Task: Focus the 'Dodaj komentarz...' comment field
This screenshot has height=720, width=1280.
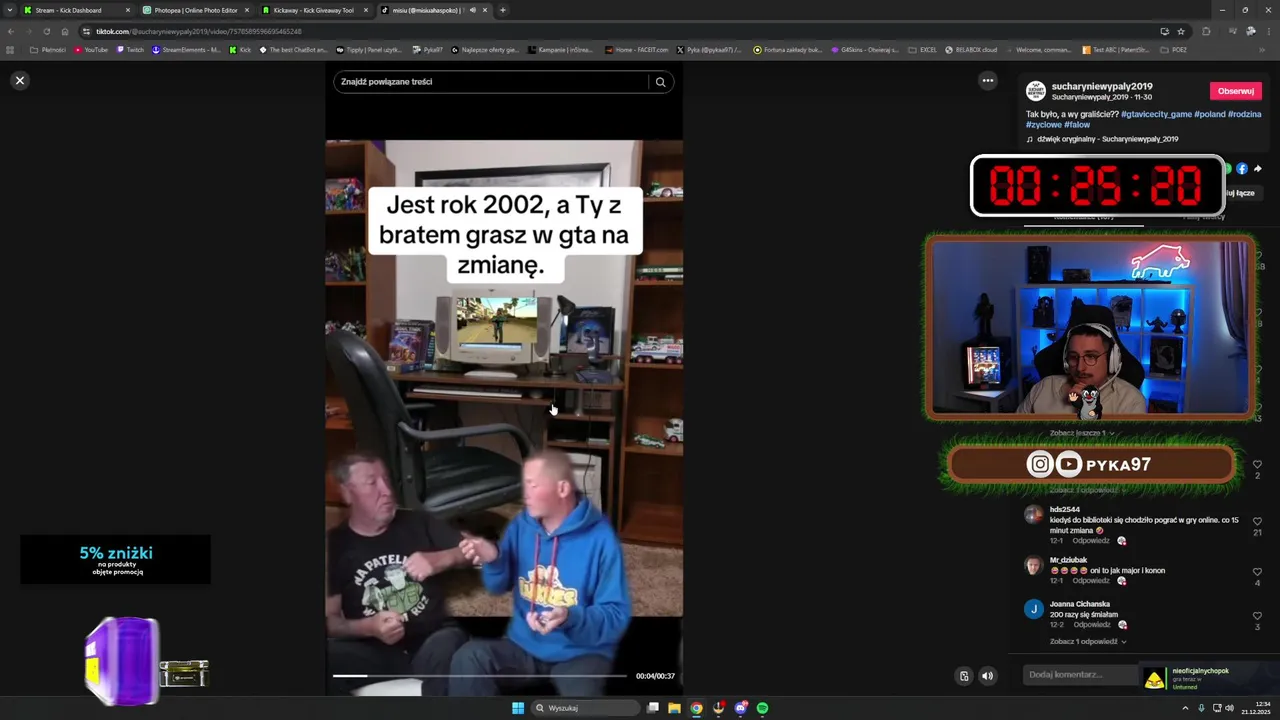Action: click(1081, 675)
